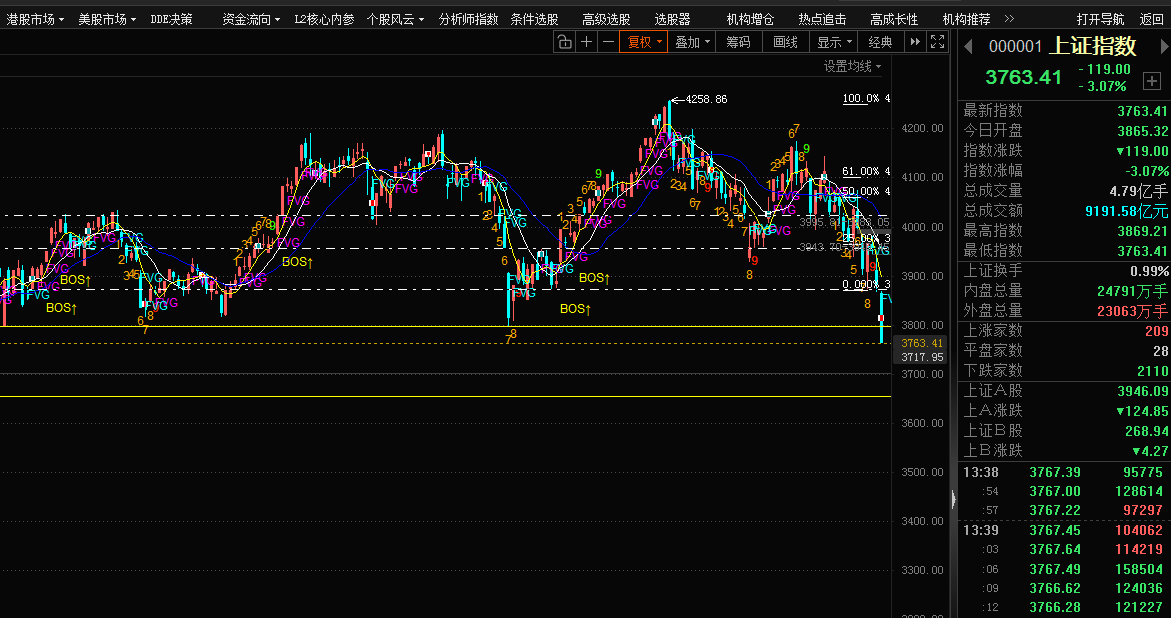
Task: Open 机构推荐 menu item
Action: click(x=966, y=19)
